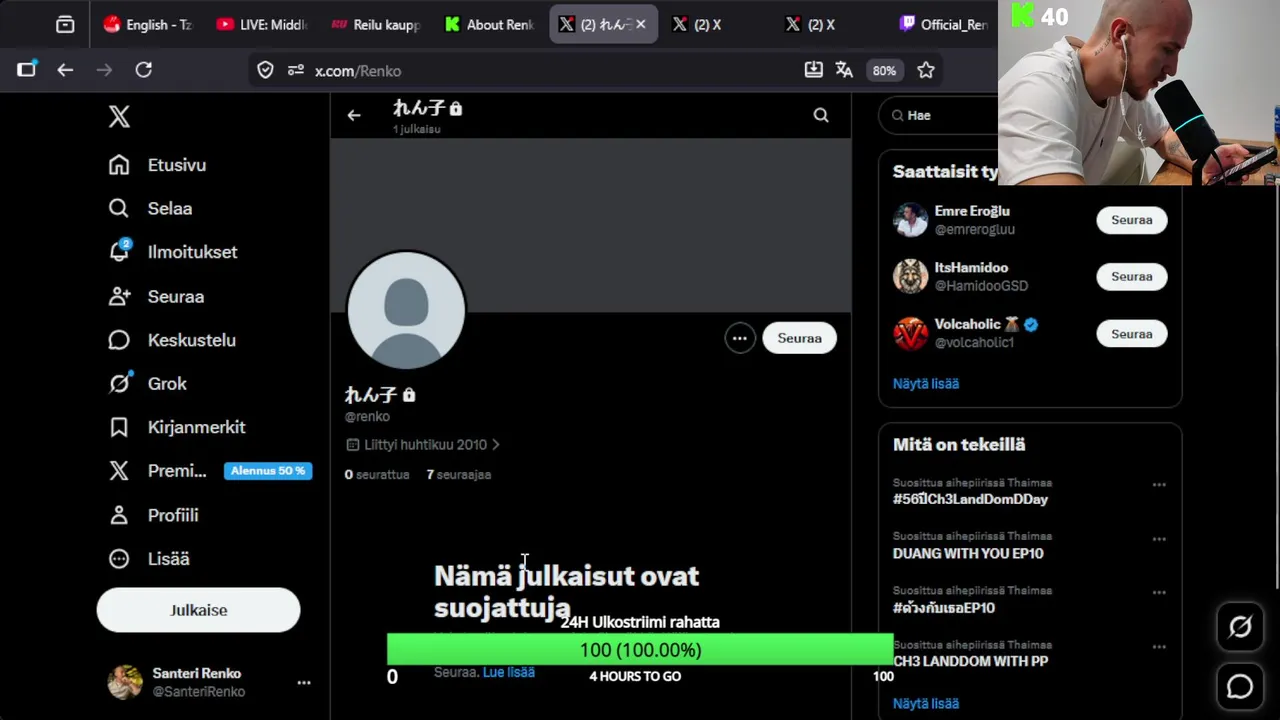
Task: Open options for DUANG WITH YOU EP10 trend
Action: point(1159,539)
